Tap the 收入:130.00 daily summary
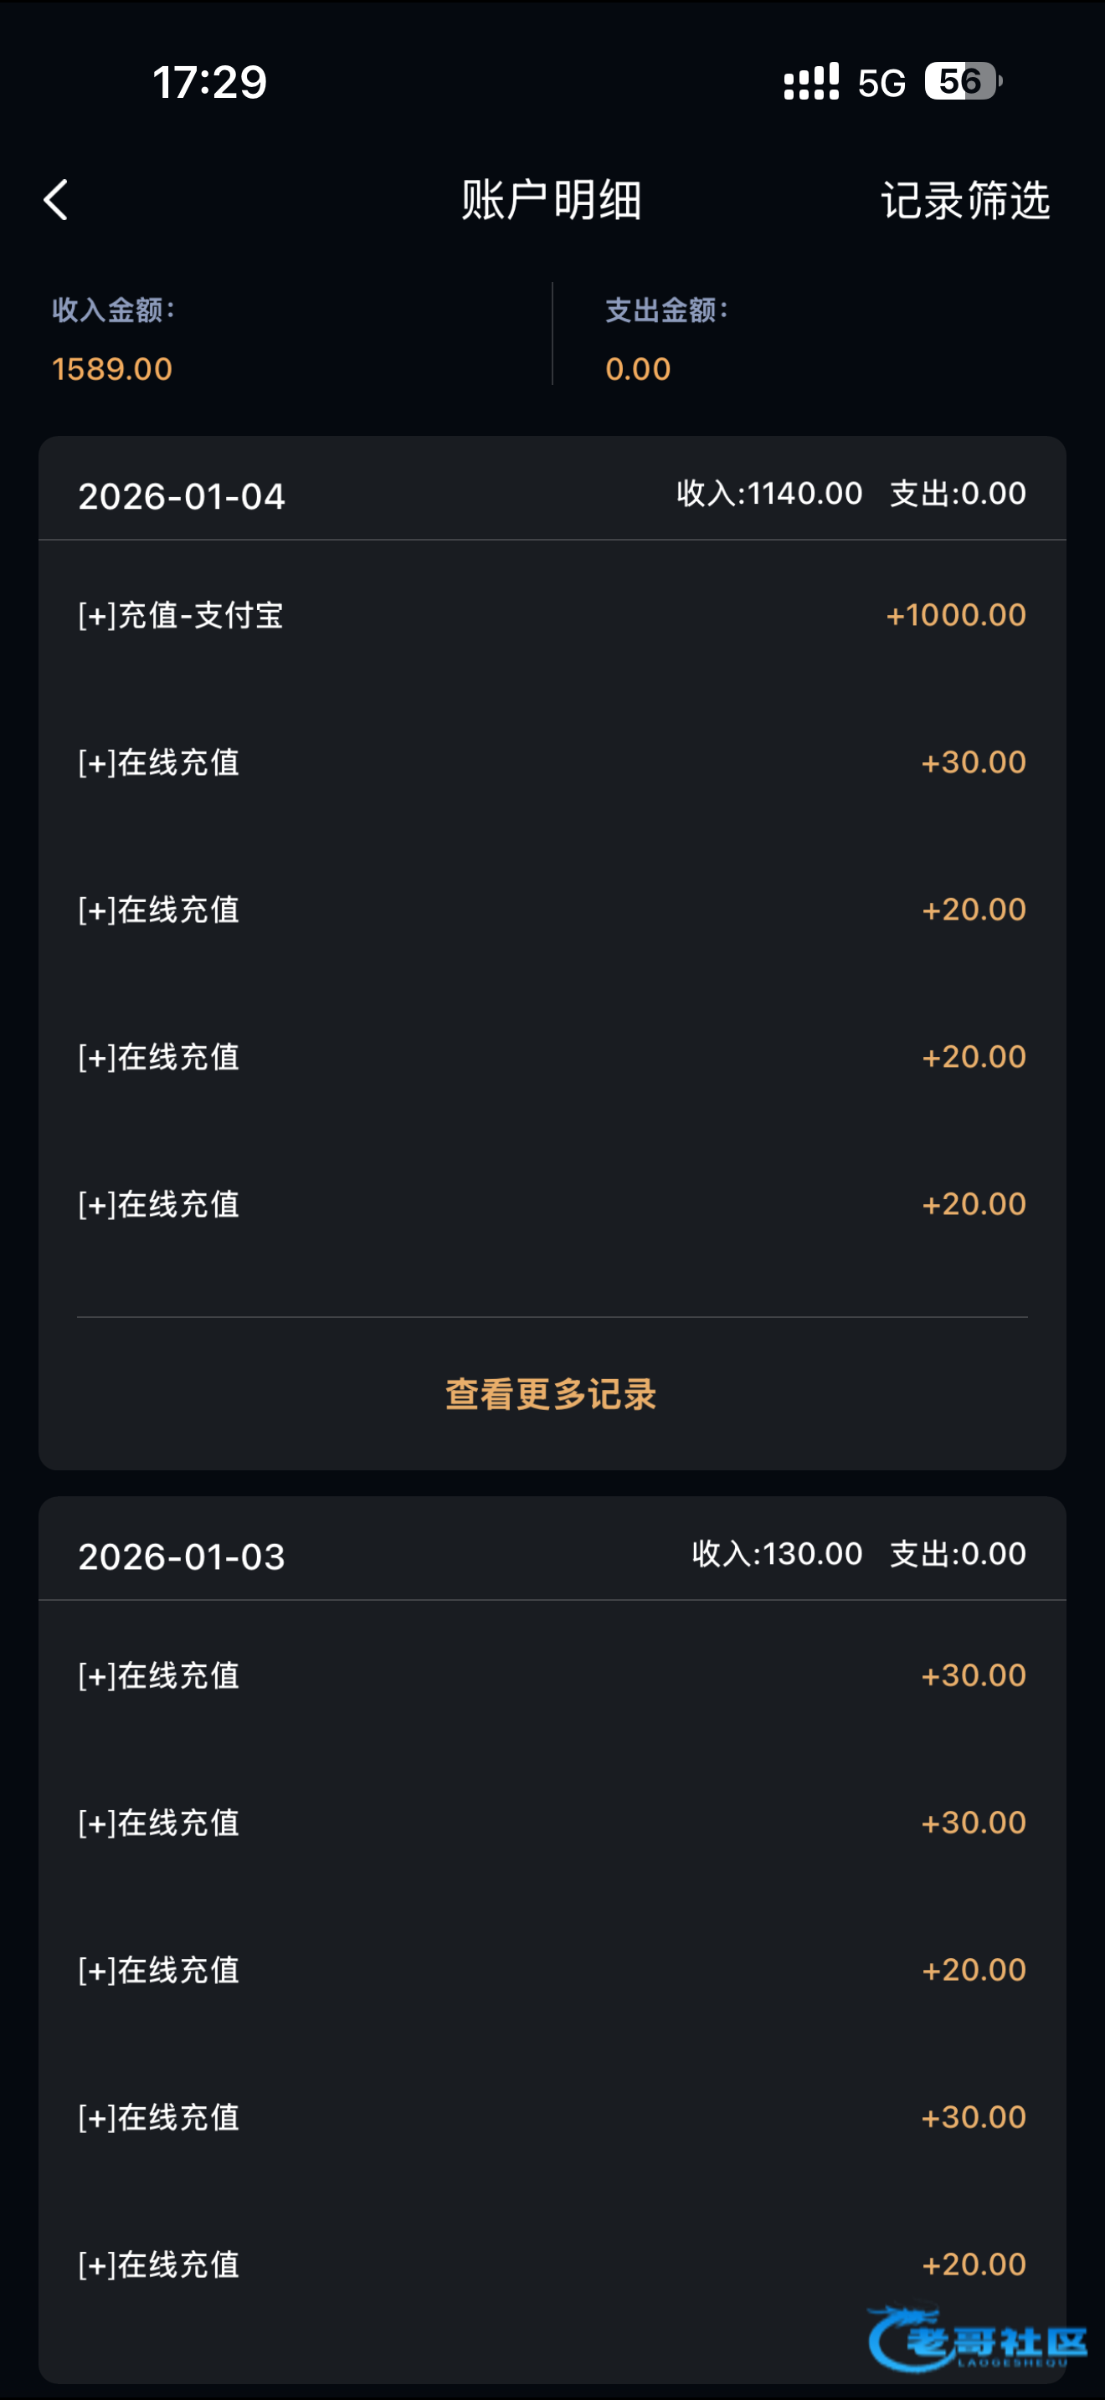The height and width of the screenshot is (2400, 1105). 777,1553
